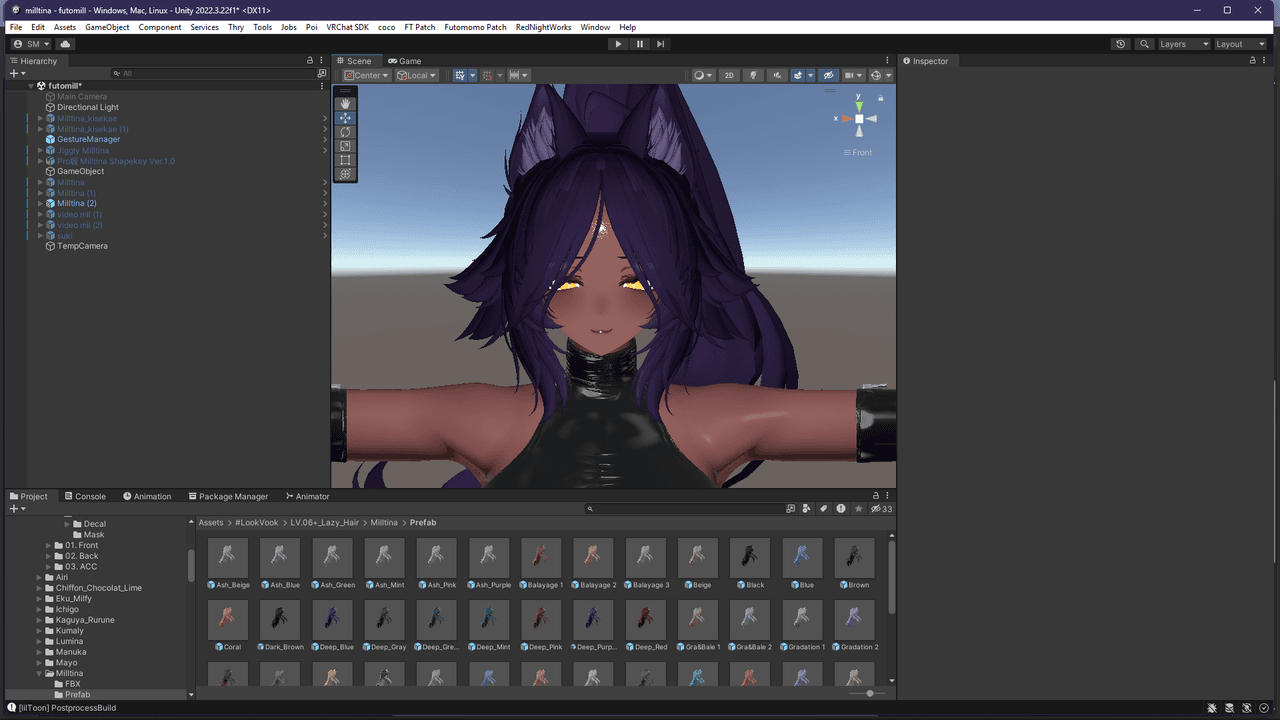Open Unity Cloud services icon
The height and width of the screenshot is (720, 1280).
click(65, 44)
